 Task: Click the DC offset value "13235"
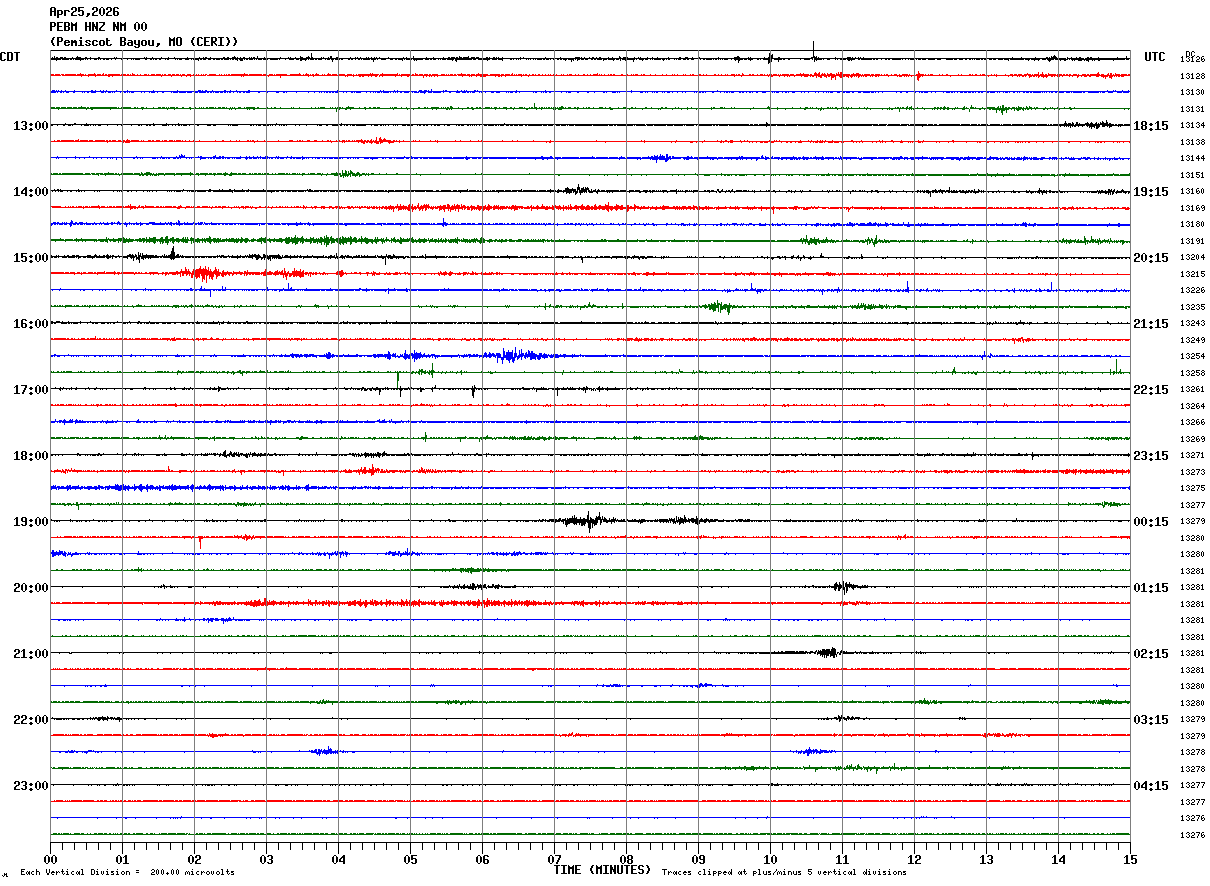tap(1192, 307)
